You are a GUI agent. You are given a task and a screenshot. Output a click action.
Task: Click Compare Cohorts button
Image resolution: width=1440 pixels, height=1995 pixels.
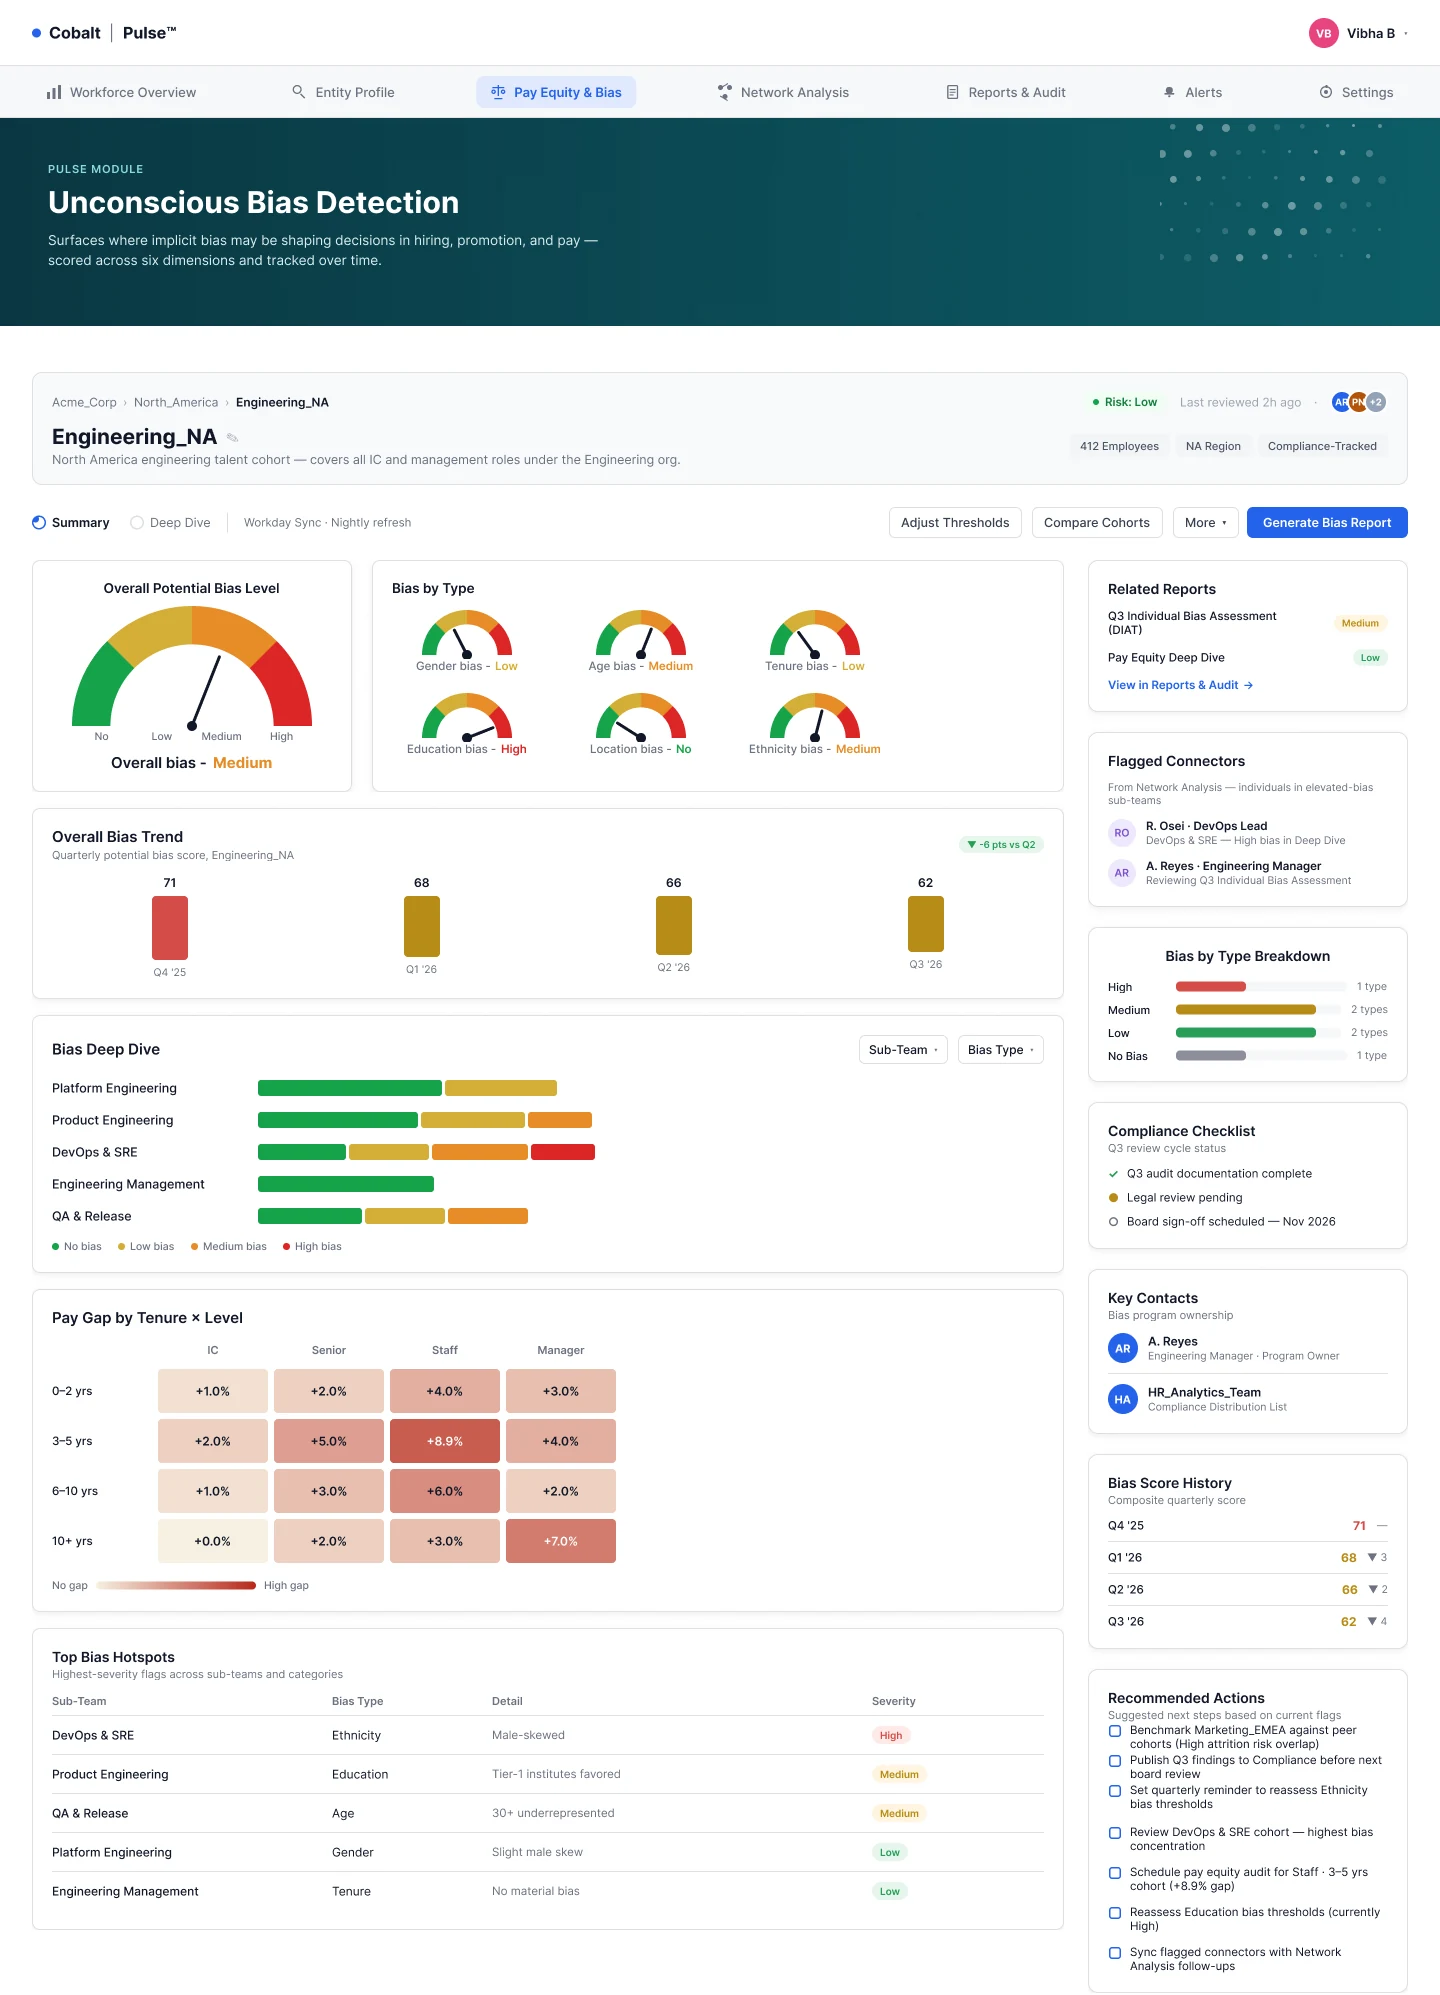(1097, 522)
